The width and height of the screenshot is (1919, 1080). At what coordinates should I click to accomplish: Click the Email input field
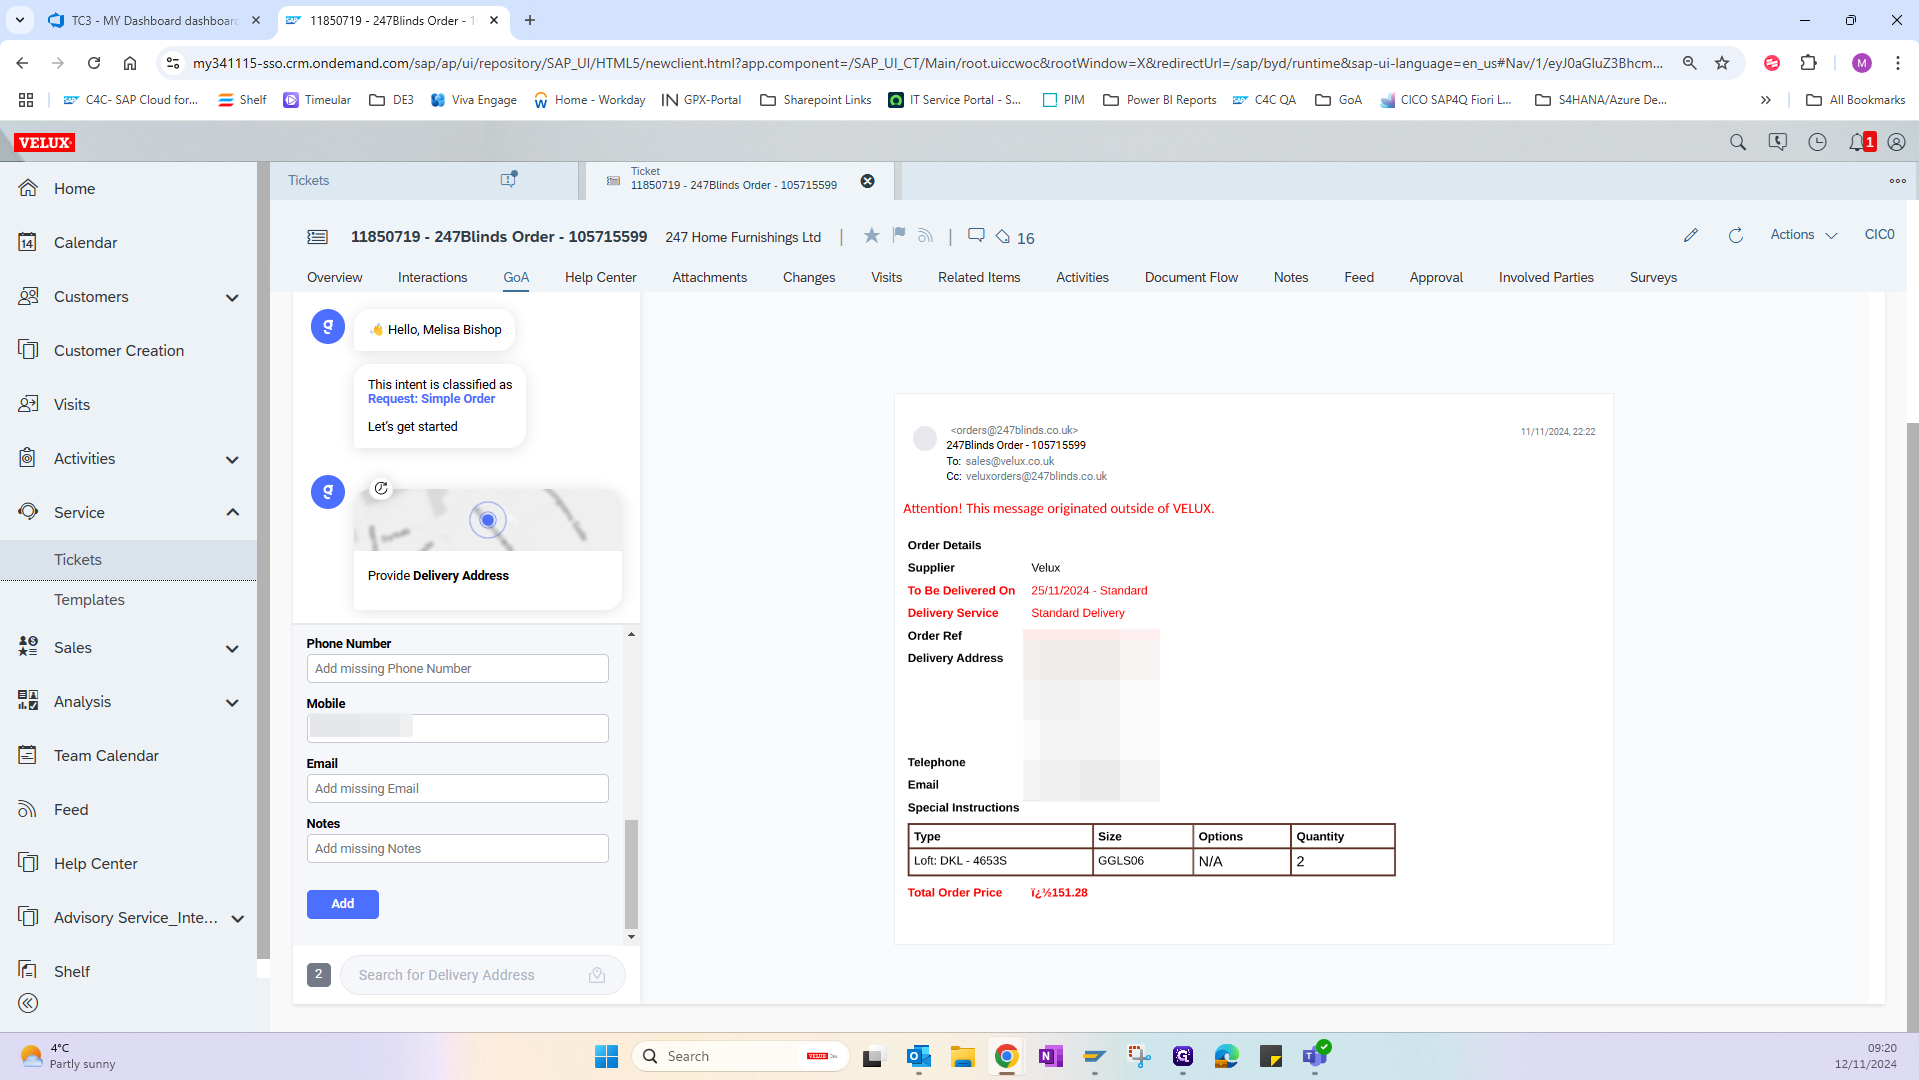point(457,789)
